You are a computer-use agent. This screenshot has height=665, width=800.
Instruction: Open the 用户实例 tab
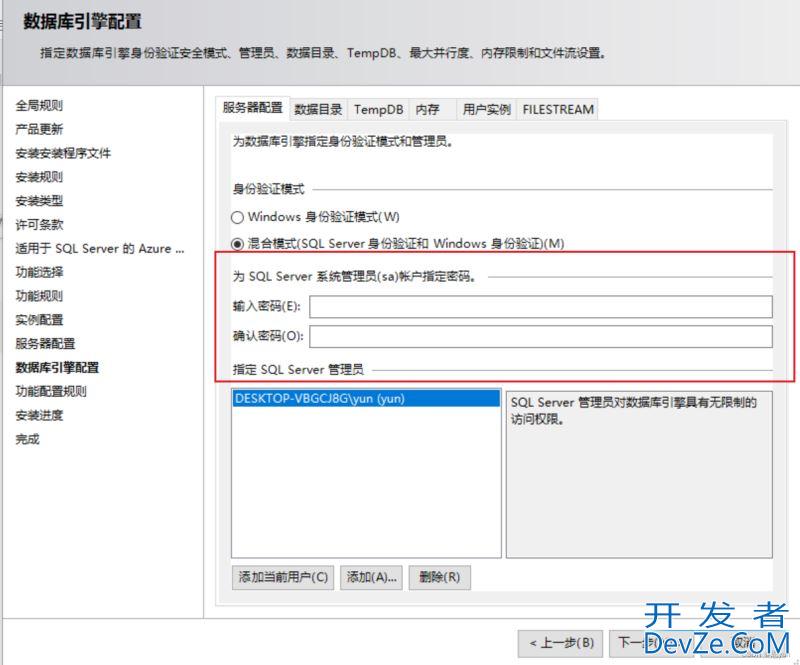coord(486,110)
